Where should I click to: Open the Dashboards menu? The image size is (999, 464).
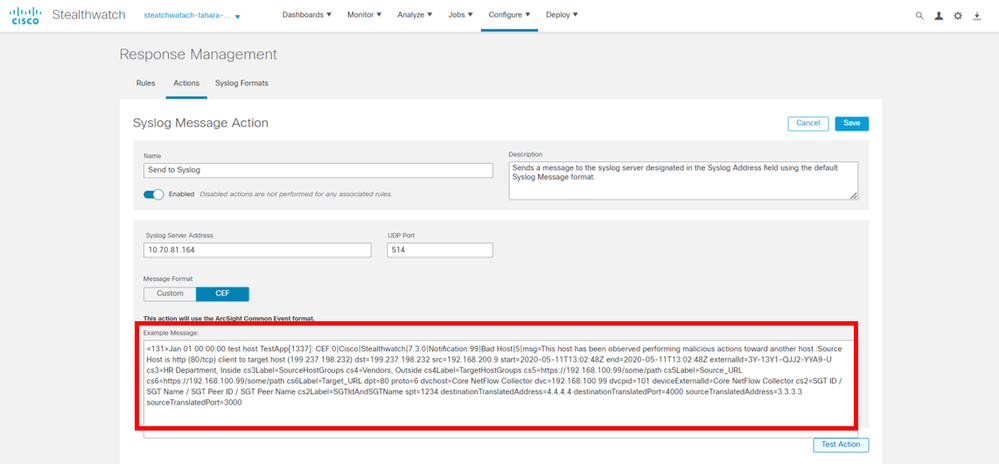(x=306, y=15)
